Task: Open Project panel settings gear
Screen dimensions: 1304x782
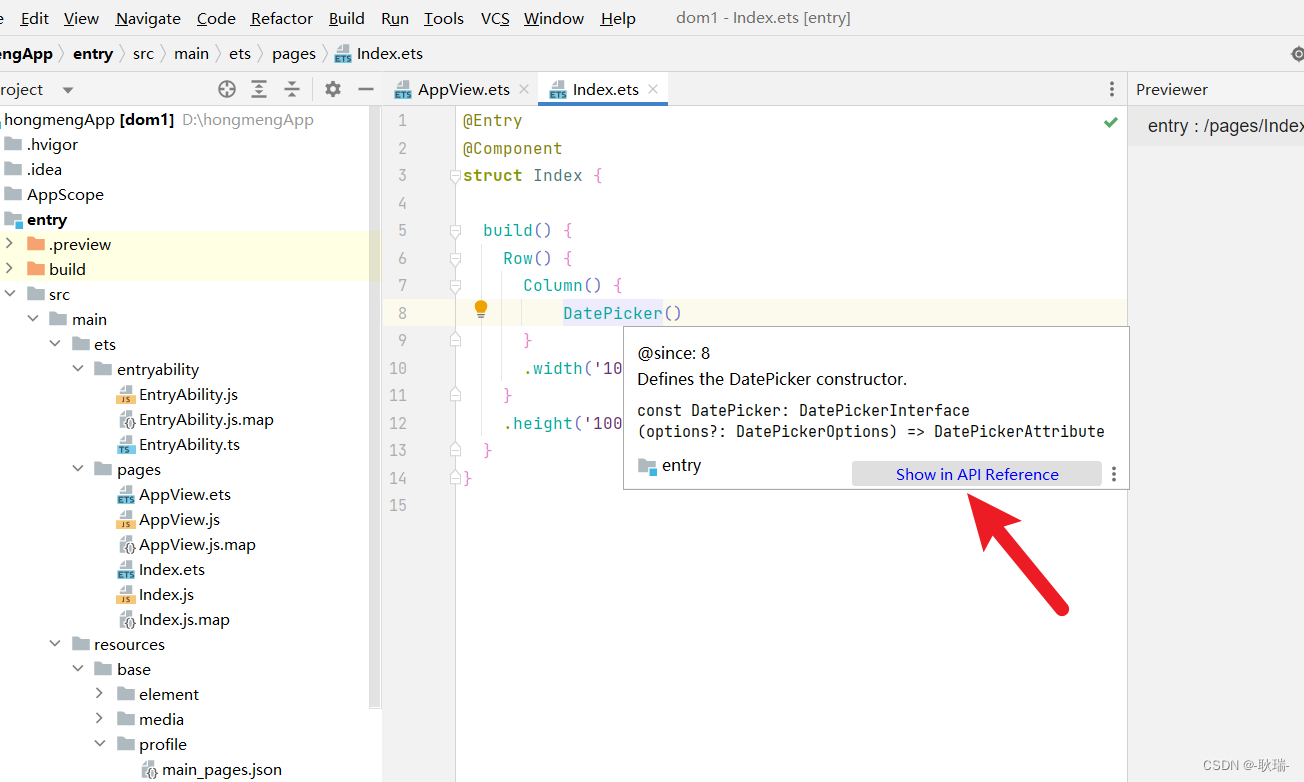Action: (333, 89)
